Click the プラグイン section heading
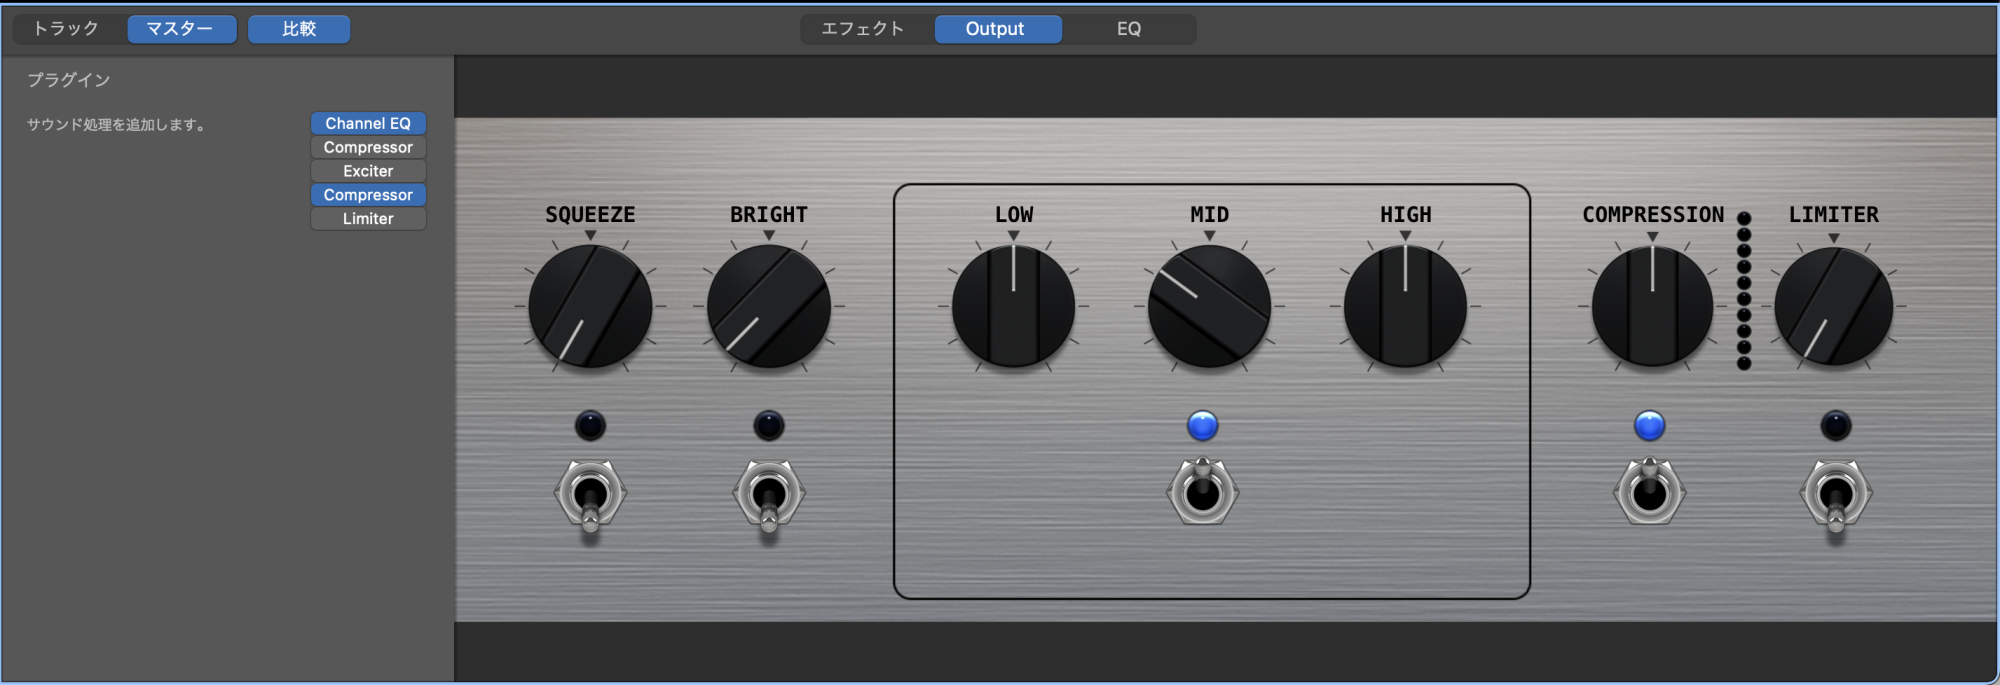 (x=68, y=80)
